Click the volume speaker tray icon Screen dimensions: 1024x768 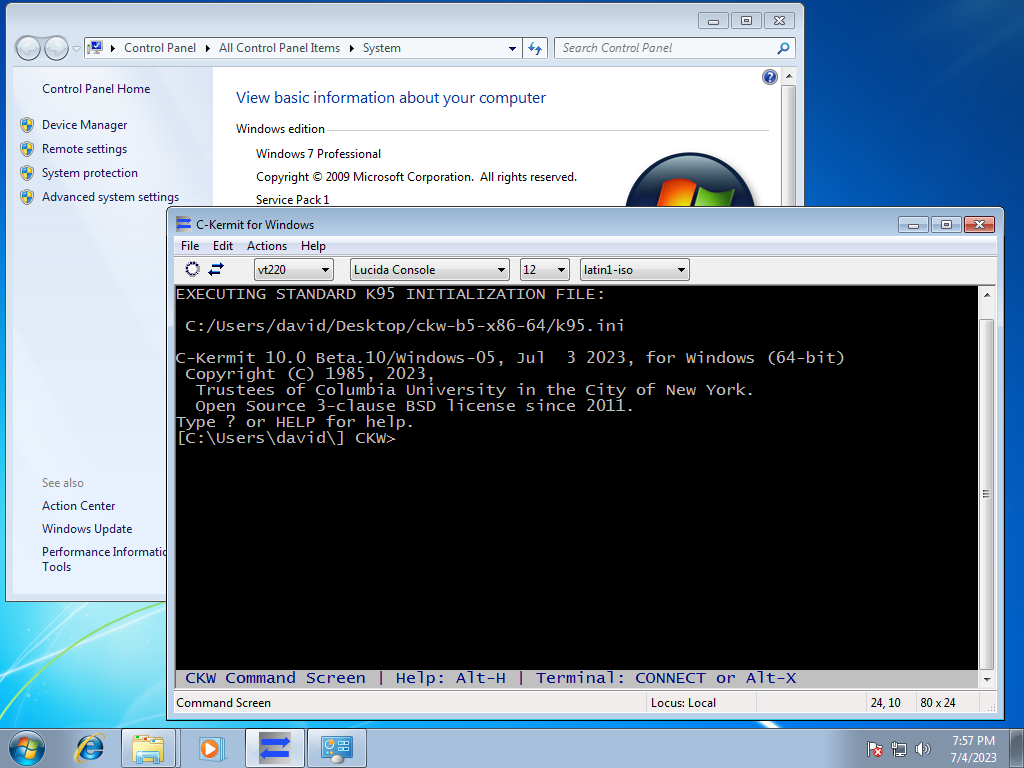pyautogui.click(x=923, y=749)
